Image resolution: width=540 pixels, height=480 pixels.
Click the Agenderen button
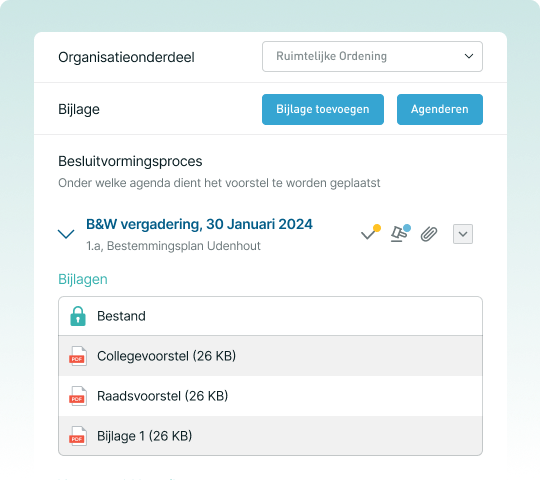[439, 109]
